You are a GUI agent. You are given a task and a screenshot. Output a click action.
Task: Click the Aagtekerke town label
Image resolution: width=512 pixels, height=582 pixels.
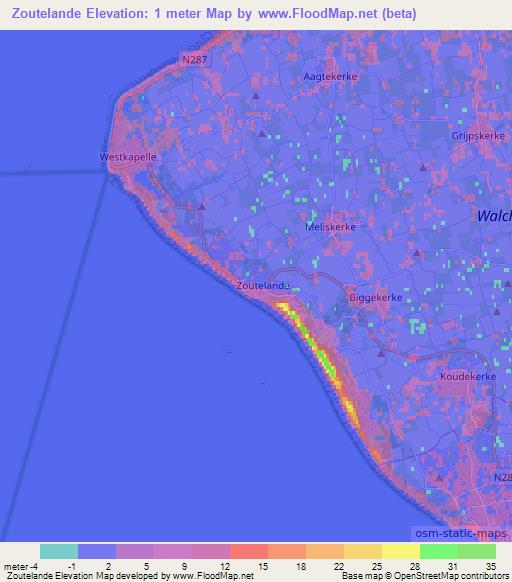pyautogui.click(x=330, y=76)
